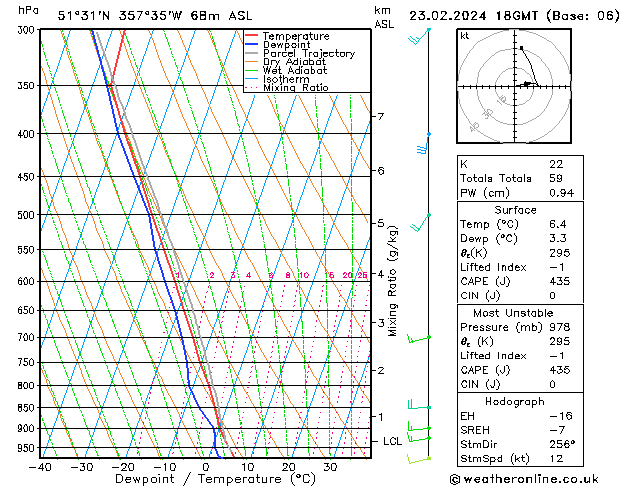The height and width of the screenshot is (486, 629).
Task: Click the wind barb at the 300 hPa level
Action: pos(419,36)
